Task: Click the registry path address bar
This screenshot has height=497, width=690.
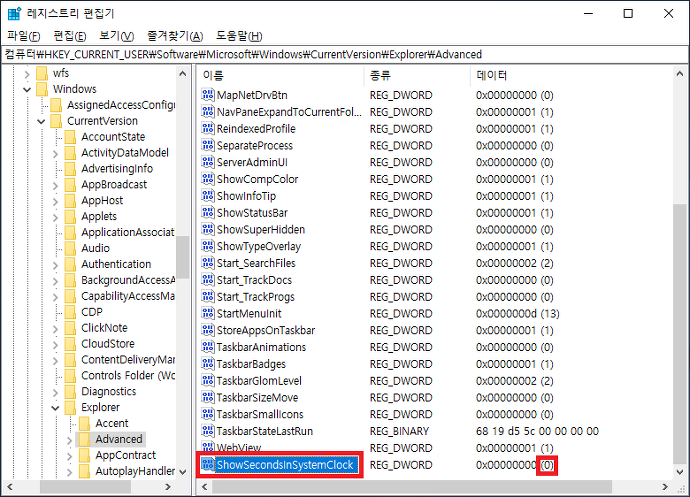Action: pos(345,54)
